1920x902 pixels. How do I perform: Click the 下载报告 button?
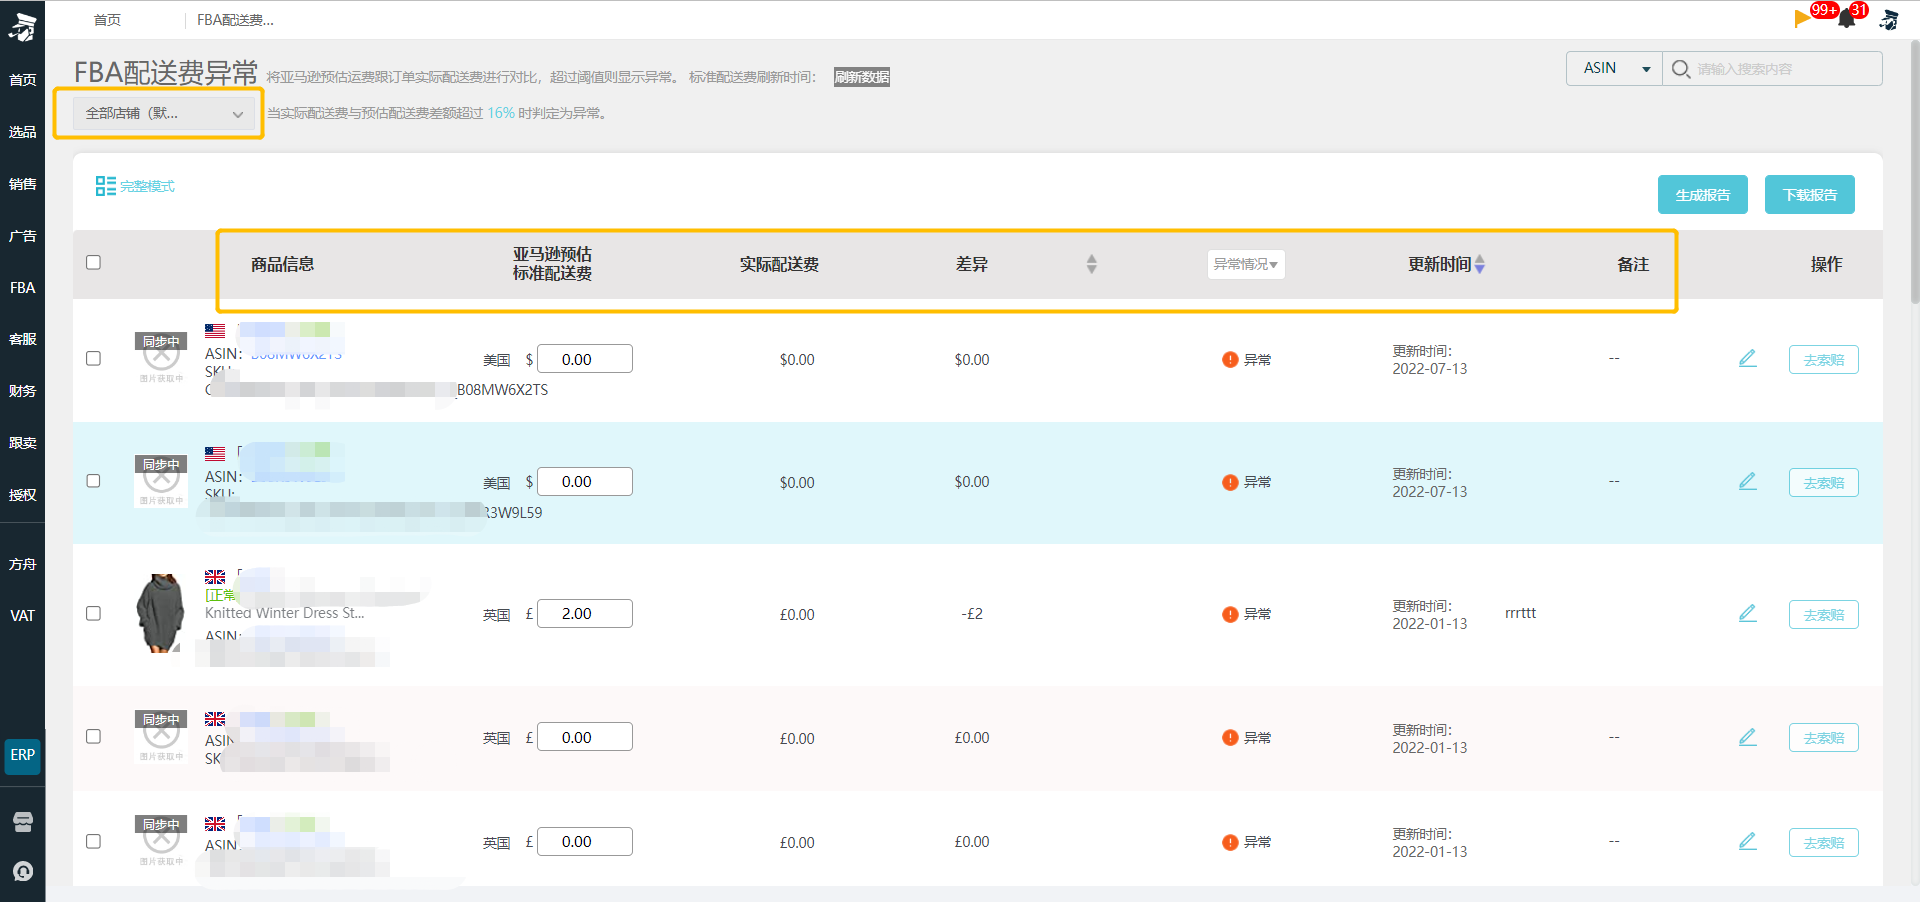click(x=1809, y=195)
